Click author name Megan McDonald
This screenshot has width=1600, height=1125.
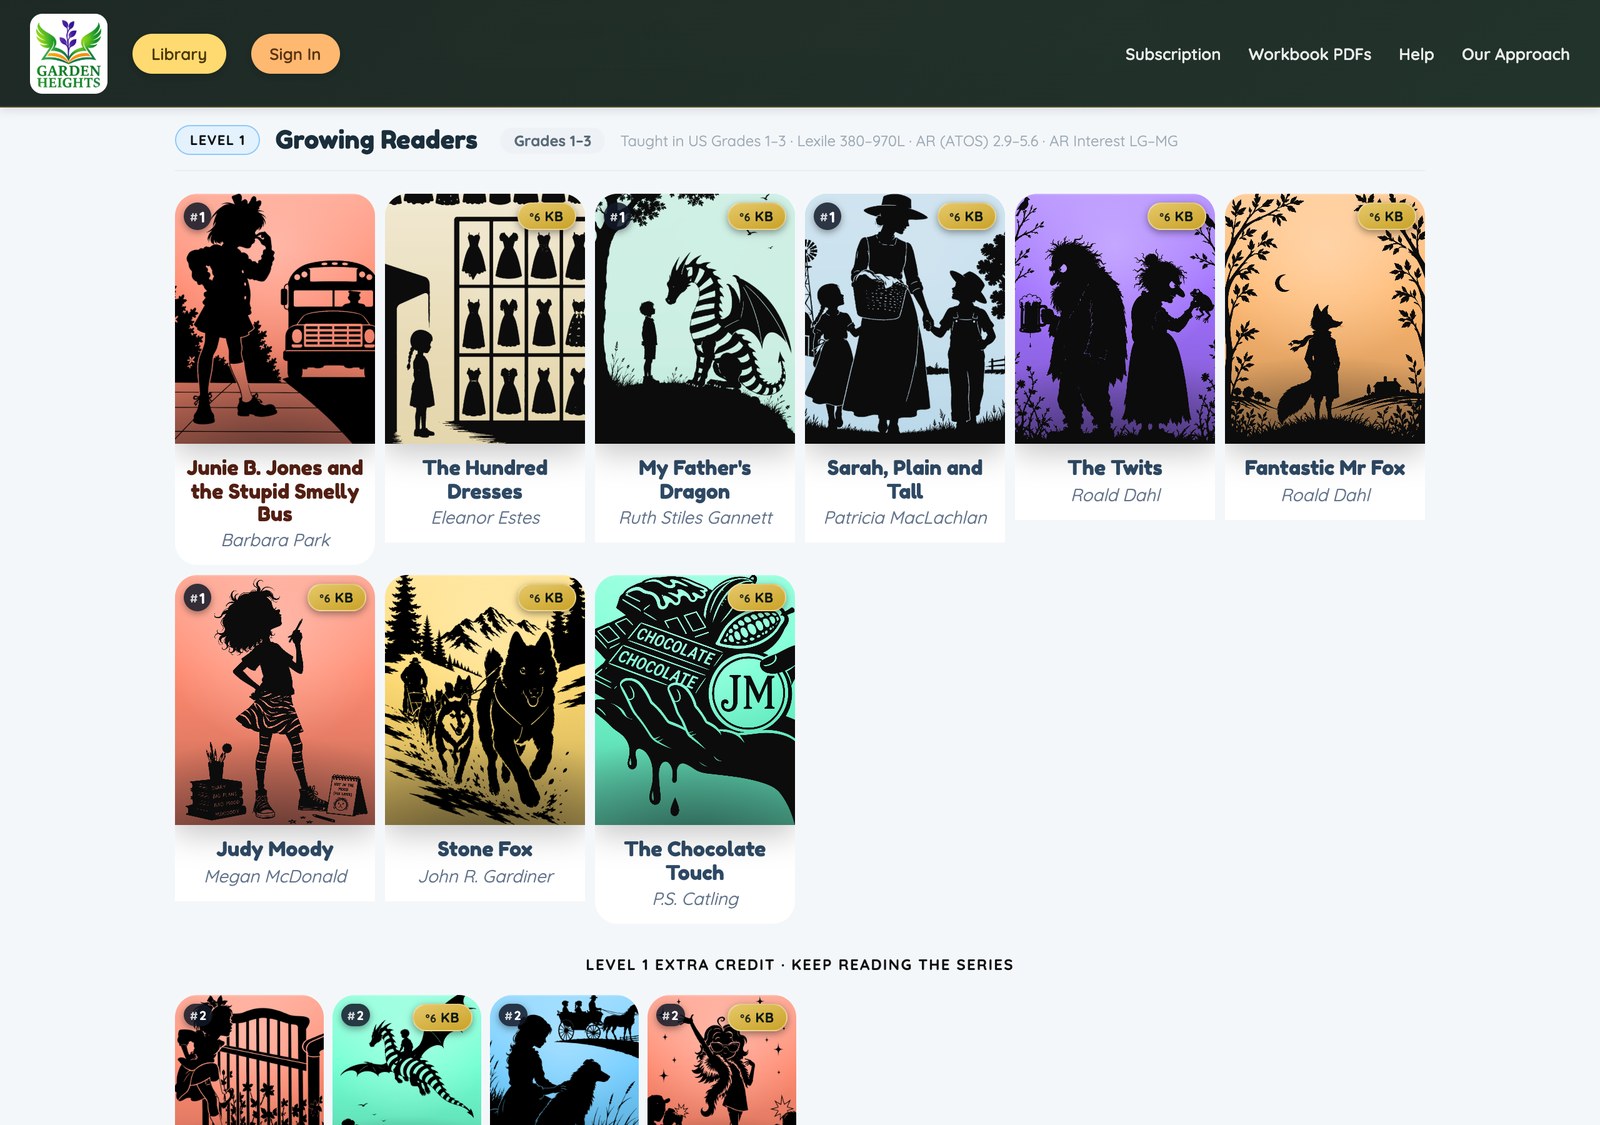(276, 876)
